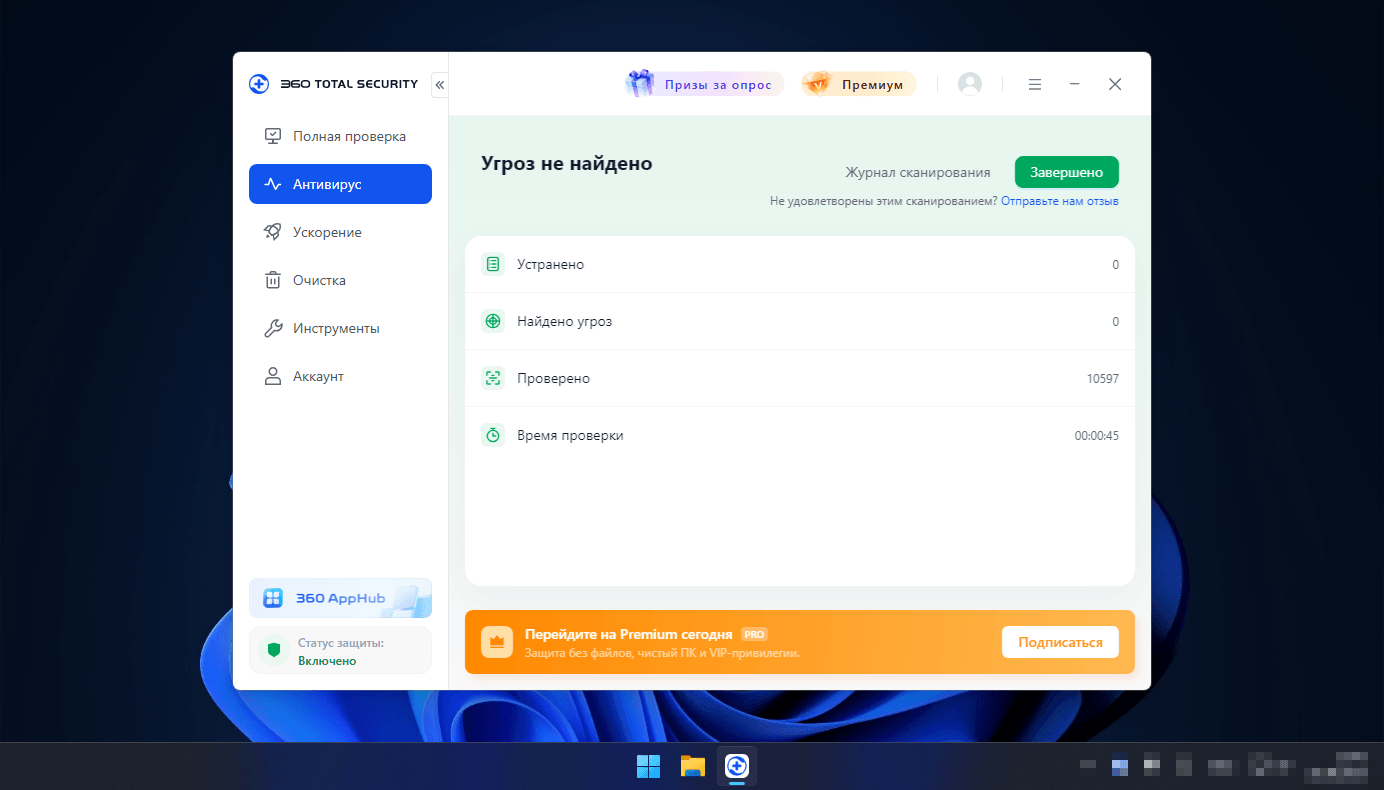Open the Очистка section
Screen dimensions: 1384x790
pos(340,280)
